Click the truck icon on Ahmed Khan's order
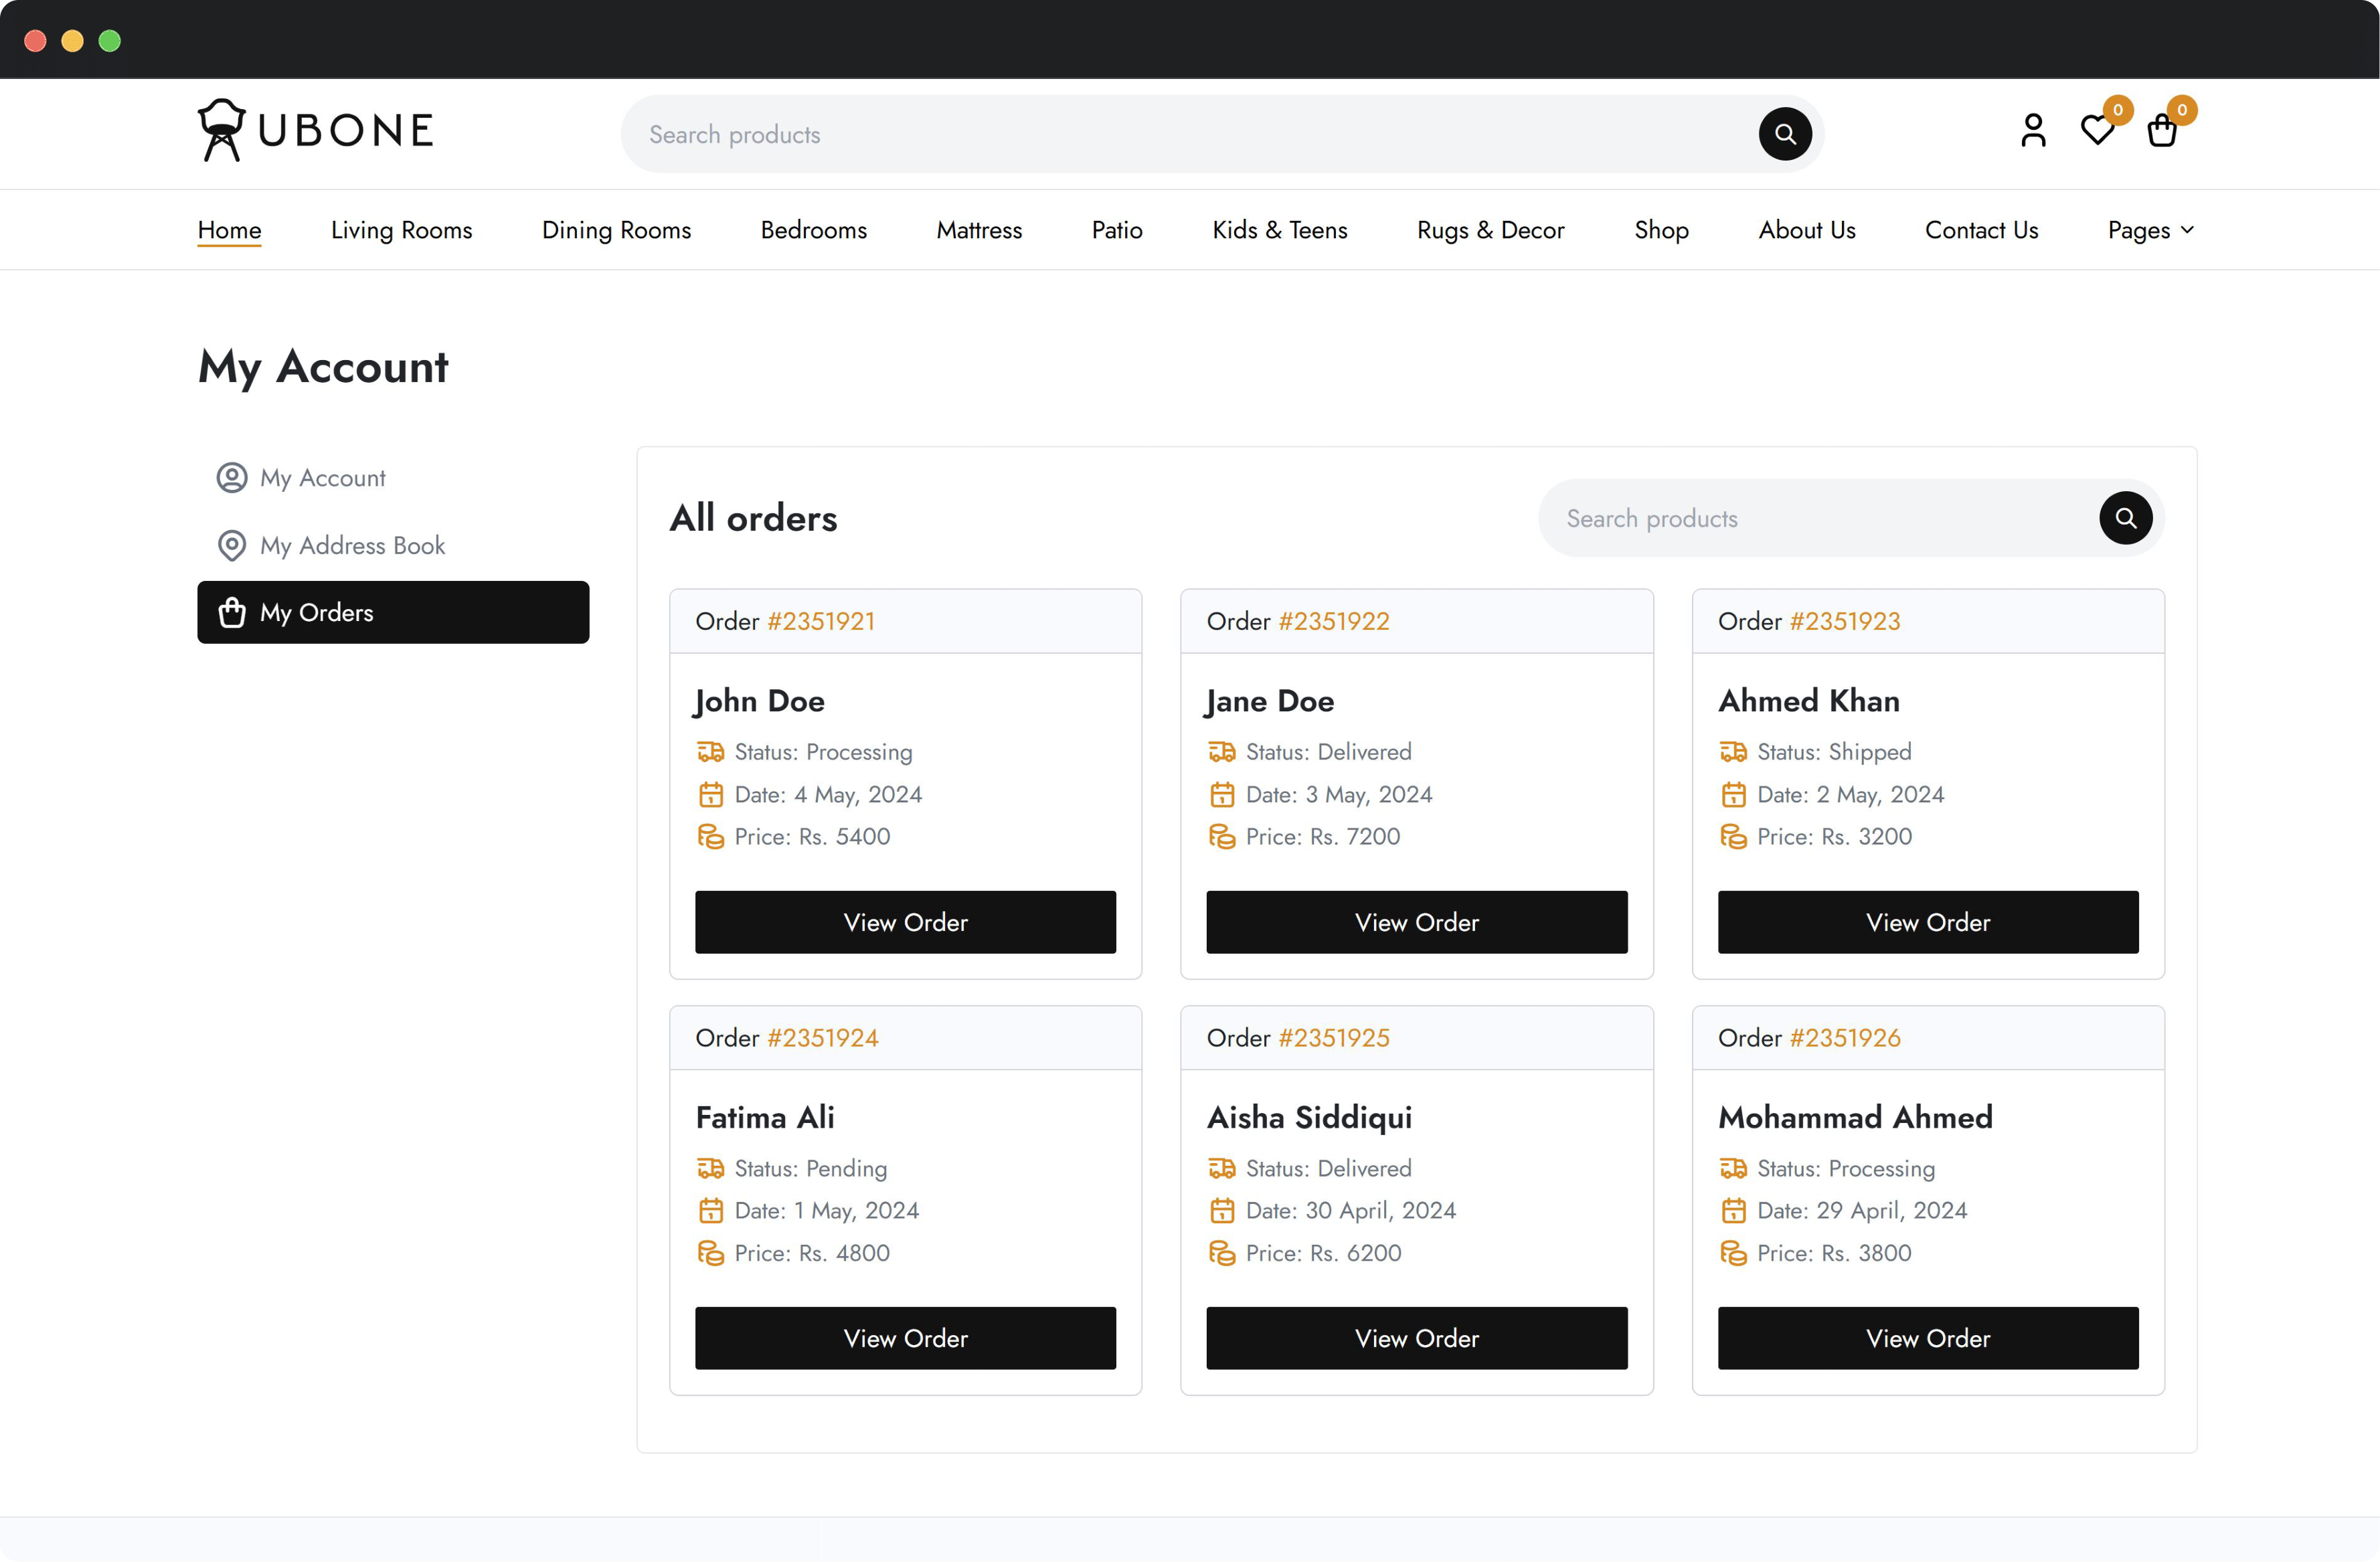 1734,751
